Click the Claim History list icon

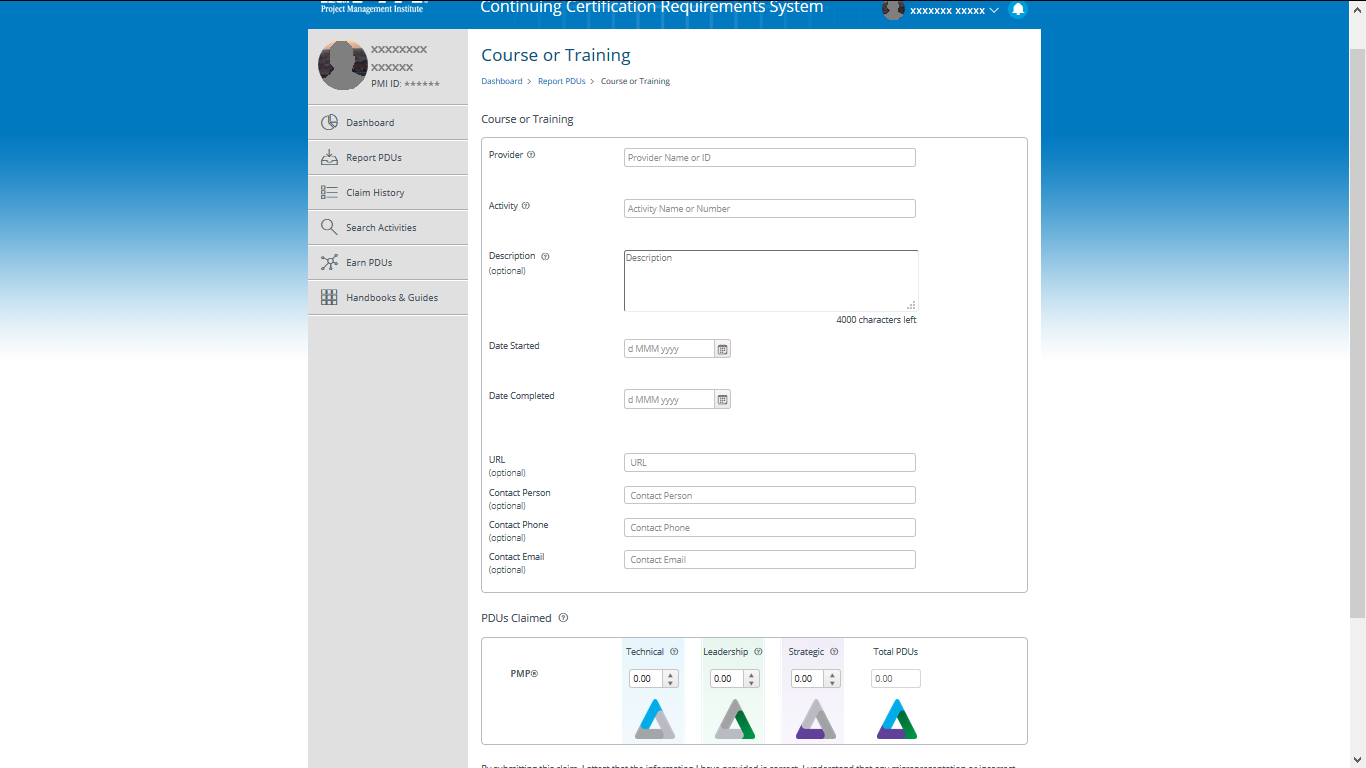pyautogui.click(x=329, y=192)
